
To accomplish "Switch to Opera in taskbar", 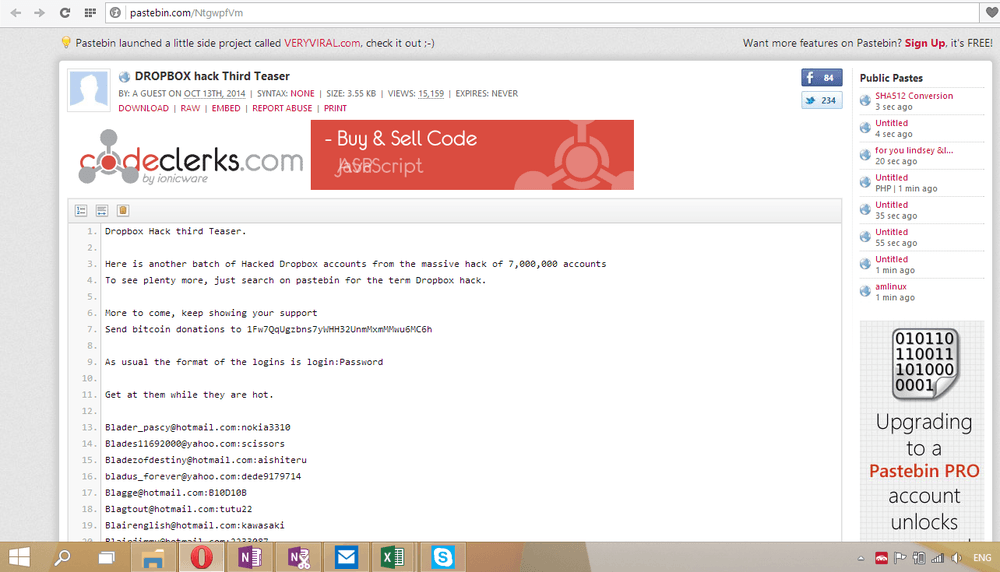I will click(202, 557).
